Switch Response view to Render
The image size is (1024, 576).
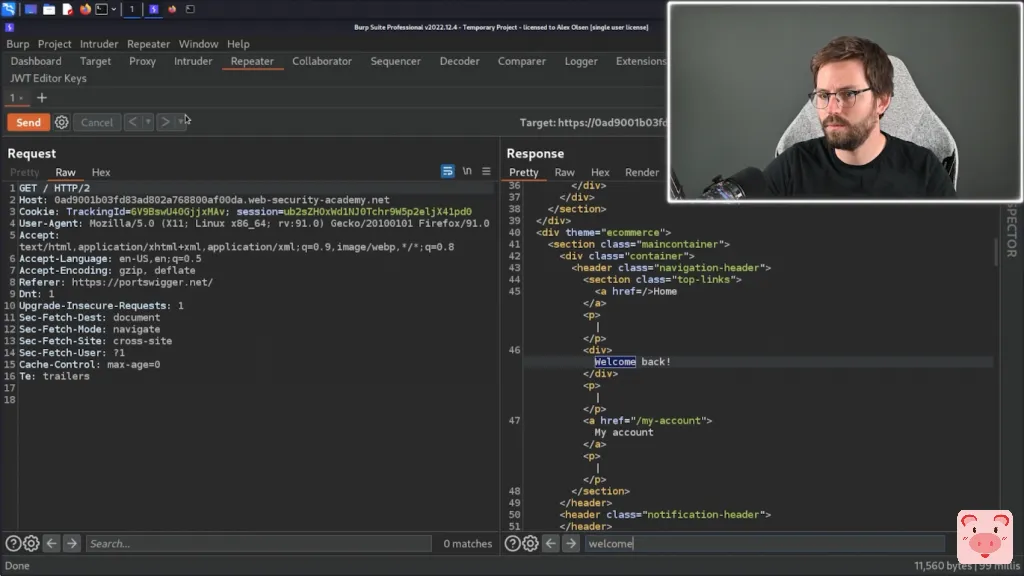tap(641, 173)
